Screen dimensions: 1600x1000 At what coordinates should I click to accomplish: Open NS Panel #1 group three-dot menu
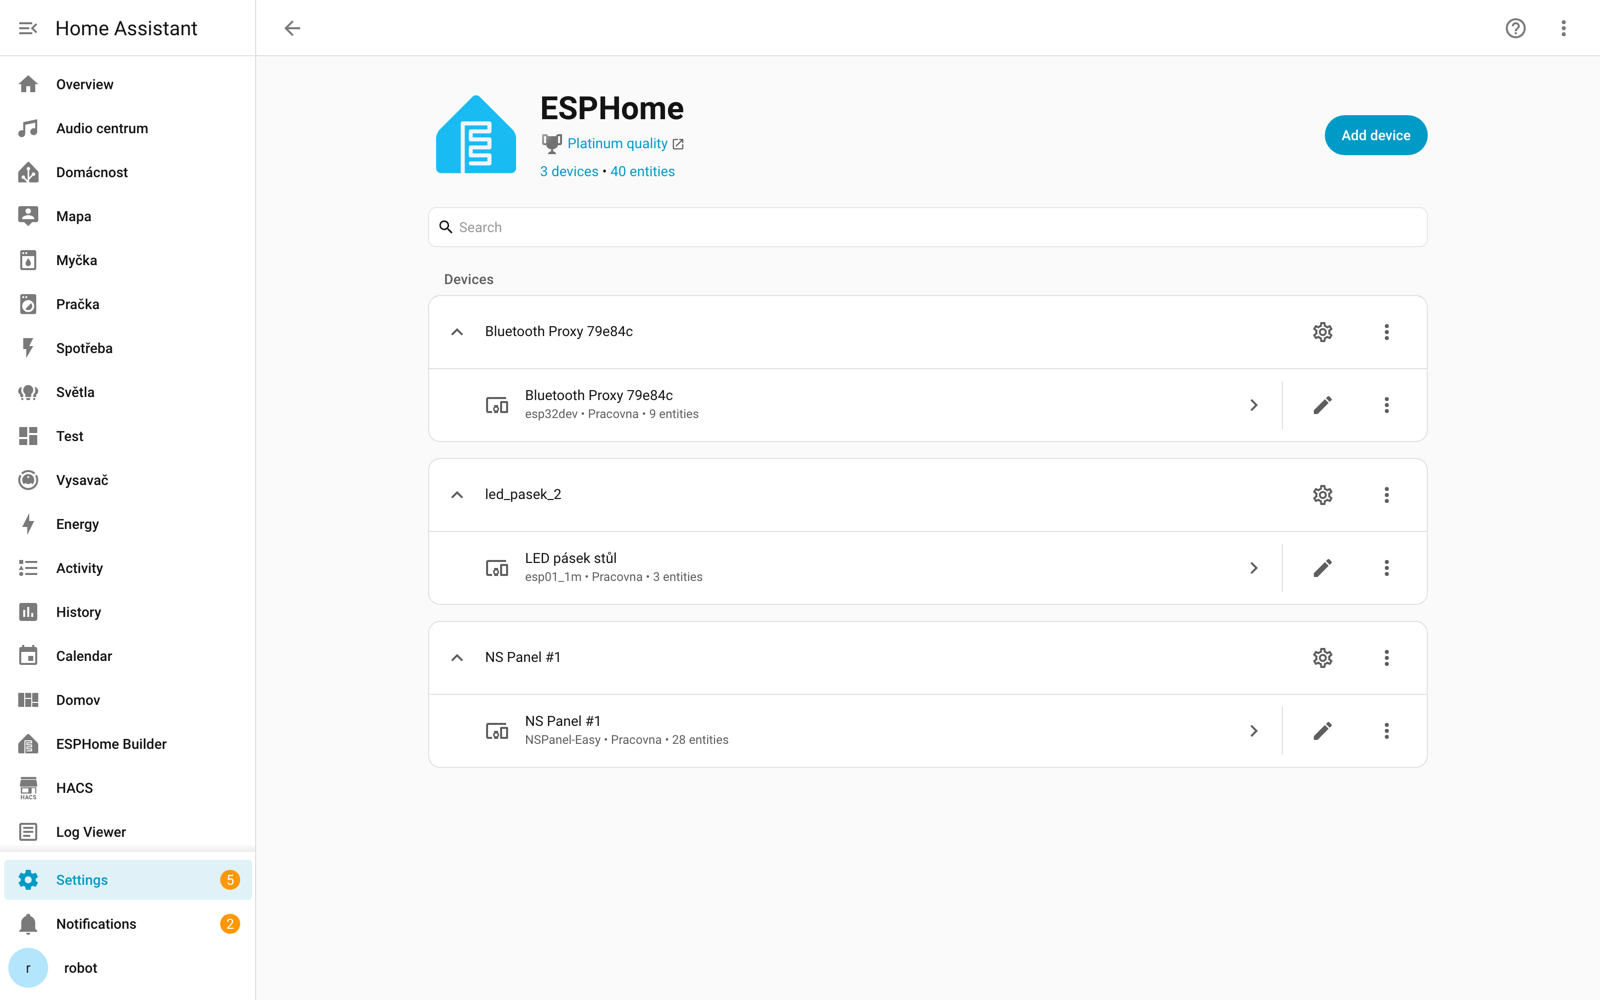[1387, 658]
